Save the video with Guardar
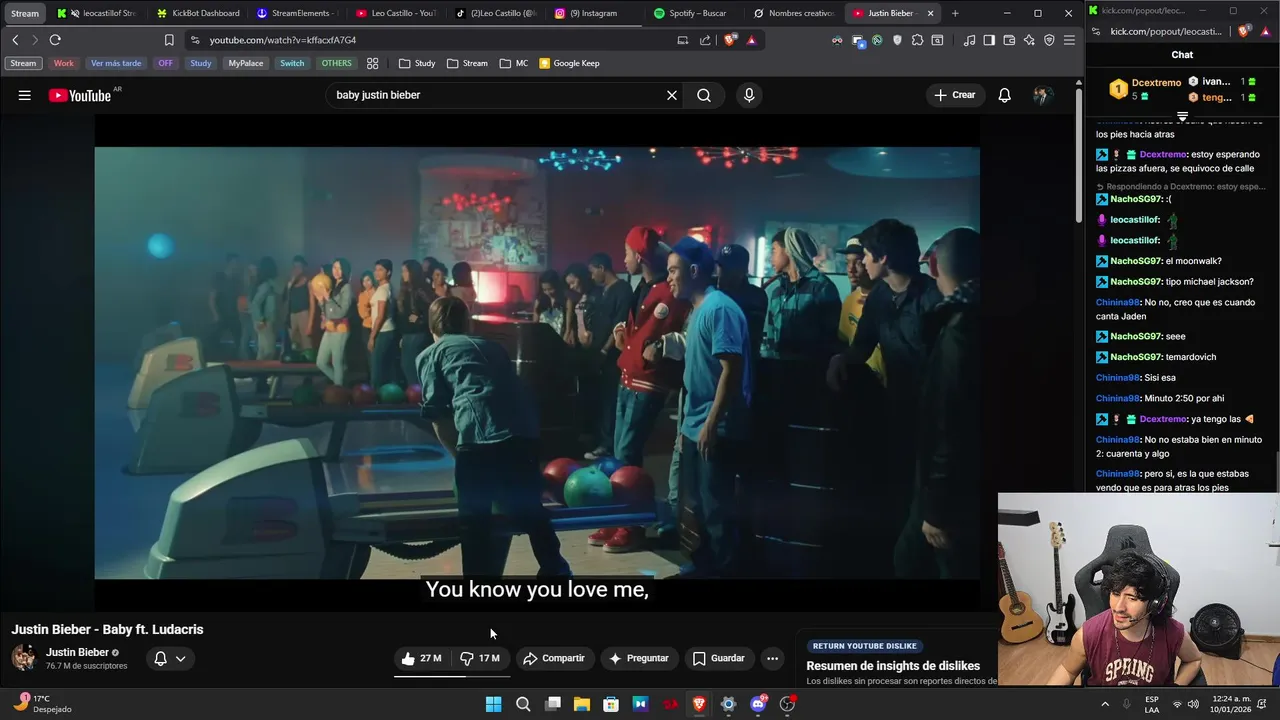The width and height of the screenshot is (1280, 720). [719, 658]
